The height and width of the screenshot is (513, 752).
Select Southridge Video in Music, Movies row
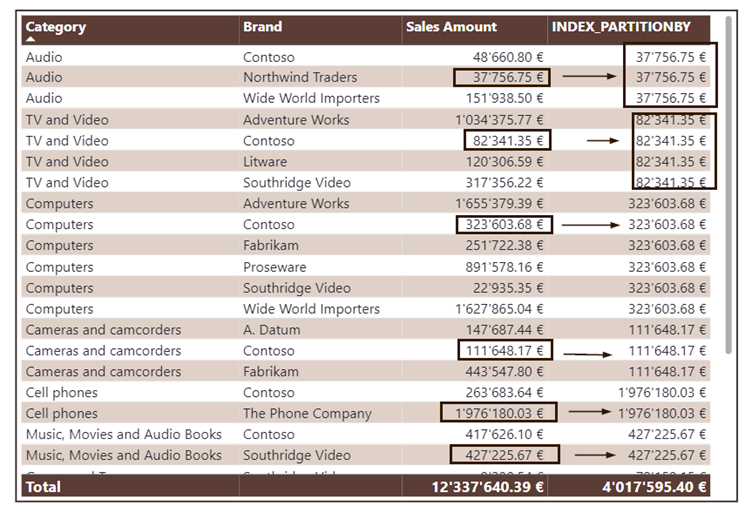click(297, 455)
